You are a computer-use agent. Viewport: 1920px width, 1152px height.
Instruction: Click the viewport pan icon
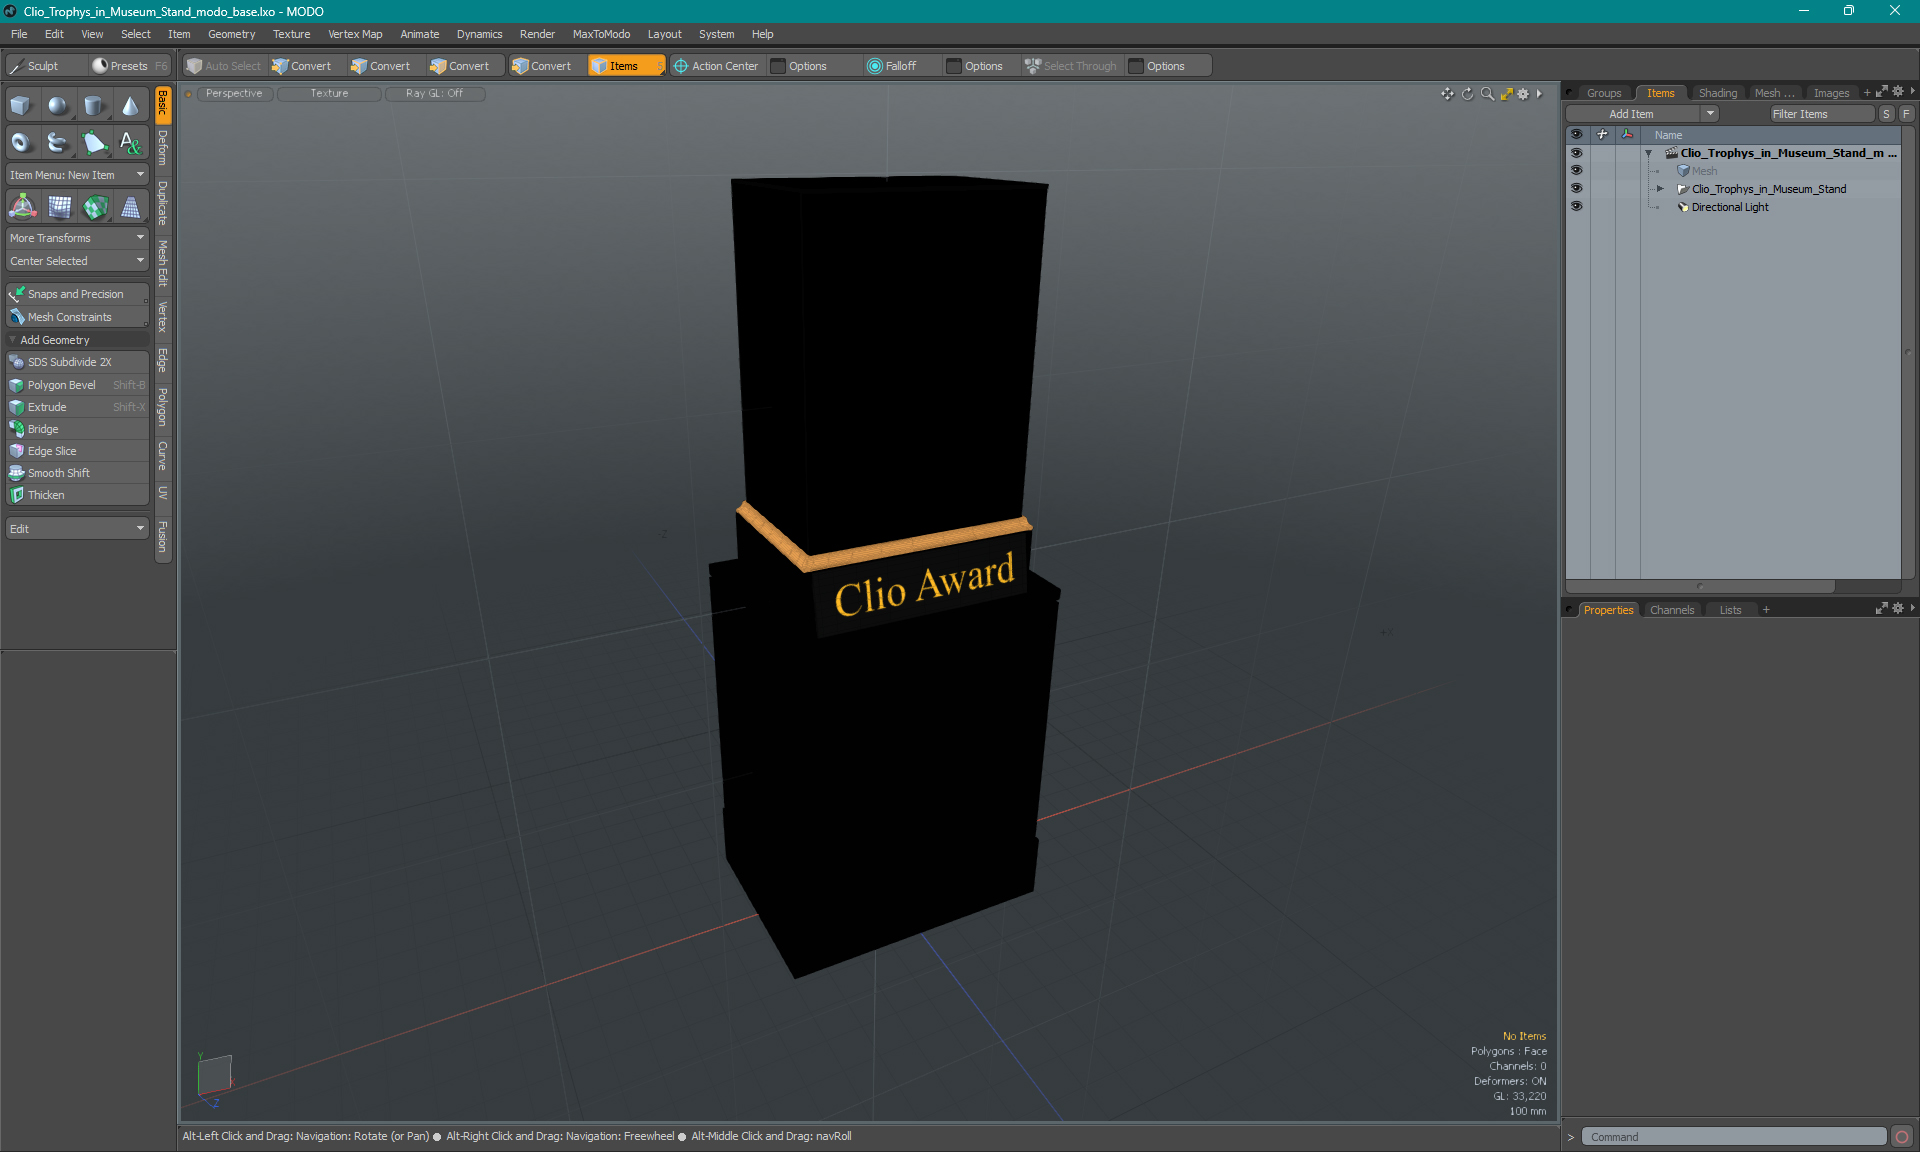coord(1447,94)
